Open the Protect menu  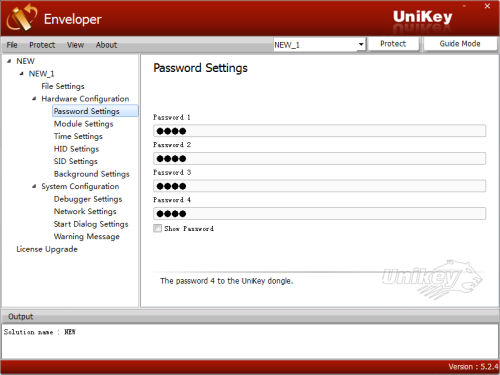click(x=42, y=45)
